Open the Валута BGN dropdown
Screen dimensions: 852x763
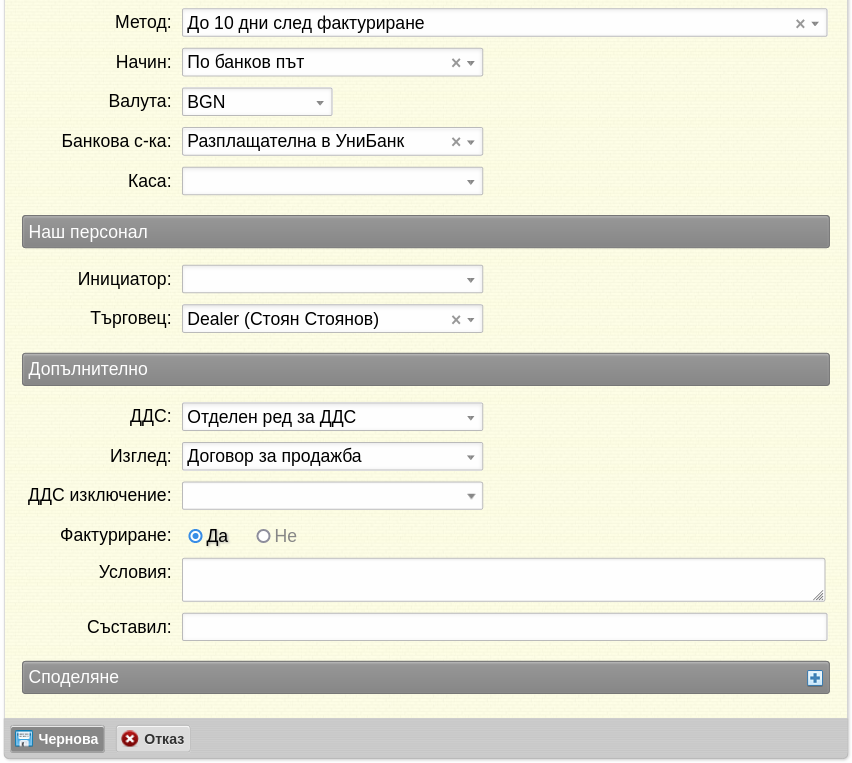coord(257,102)
